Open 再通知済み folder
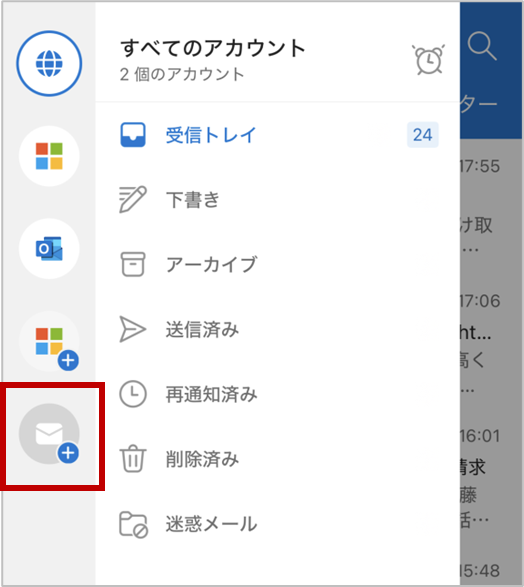Viewport: 524px width, 587px height. click(278, 394)
